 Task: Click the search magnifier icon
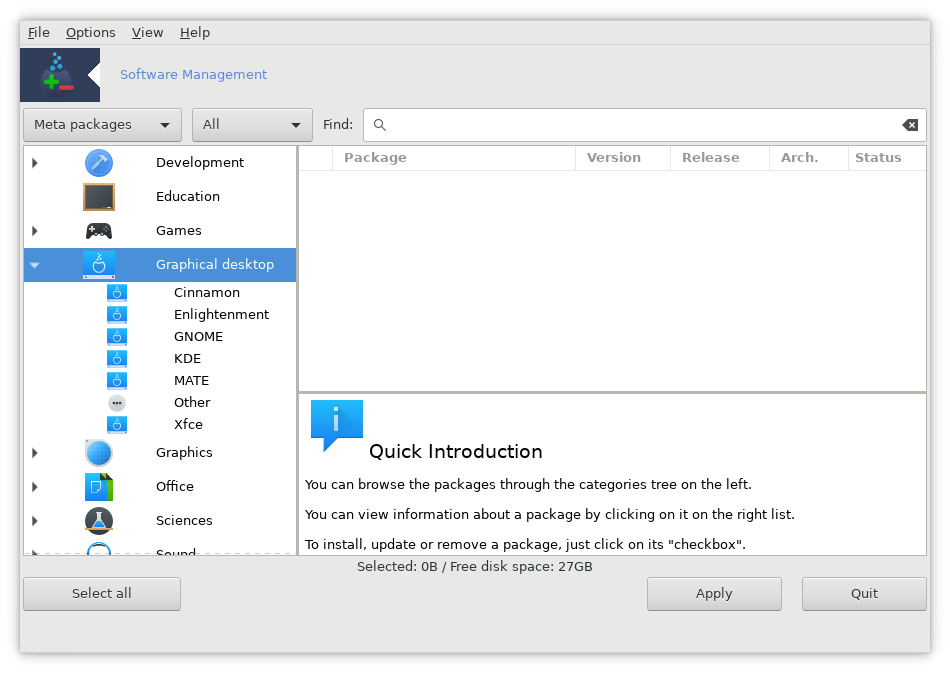(x=380, y=125)
